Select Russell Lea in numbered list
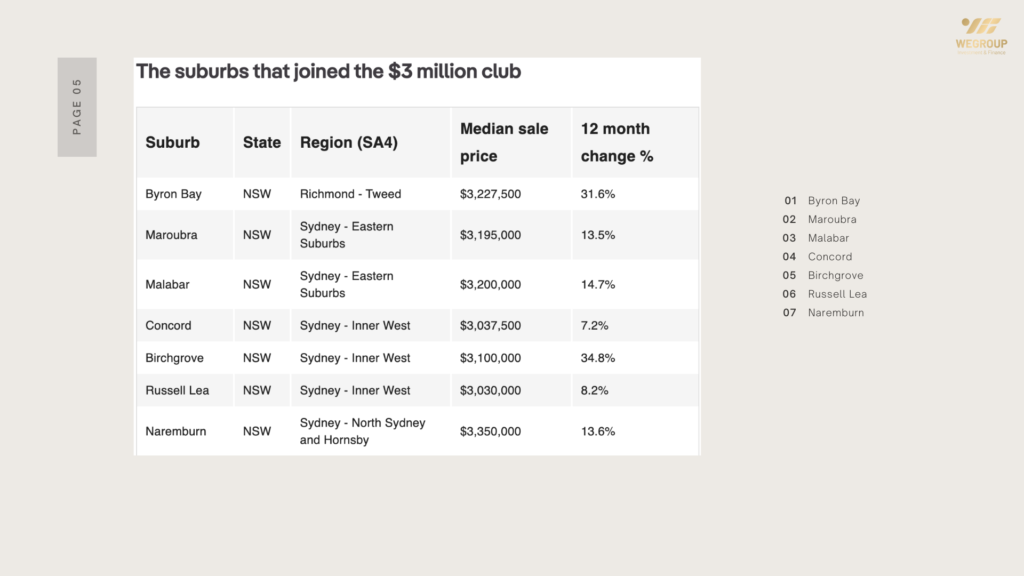 [837, 294]
